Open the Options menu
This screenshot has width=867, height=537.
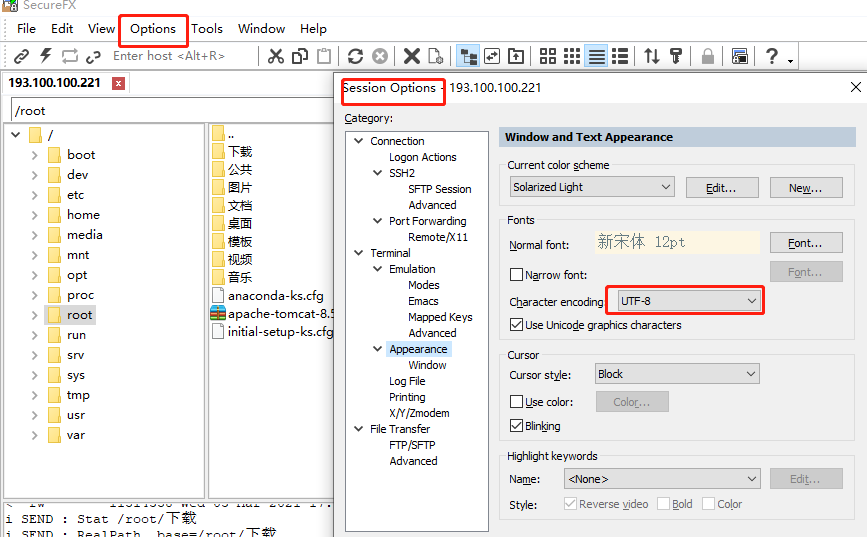click(x=153, y=29)
